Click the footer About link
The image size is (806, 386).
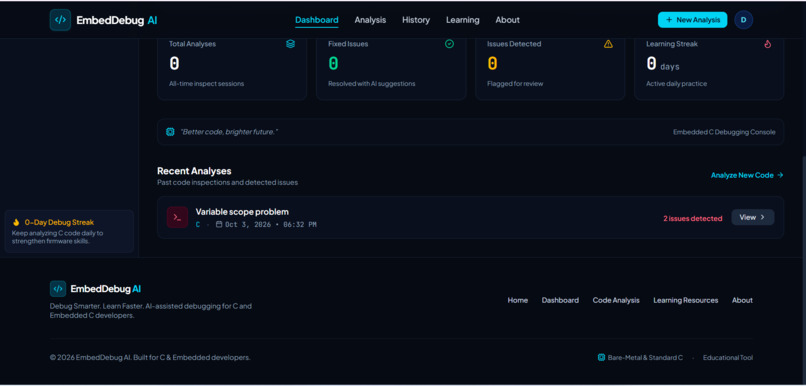[742, 300]
